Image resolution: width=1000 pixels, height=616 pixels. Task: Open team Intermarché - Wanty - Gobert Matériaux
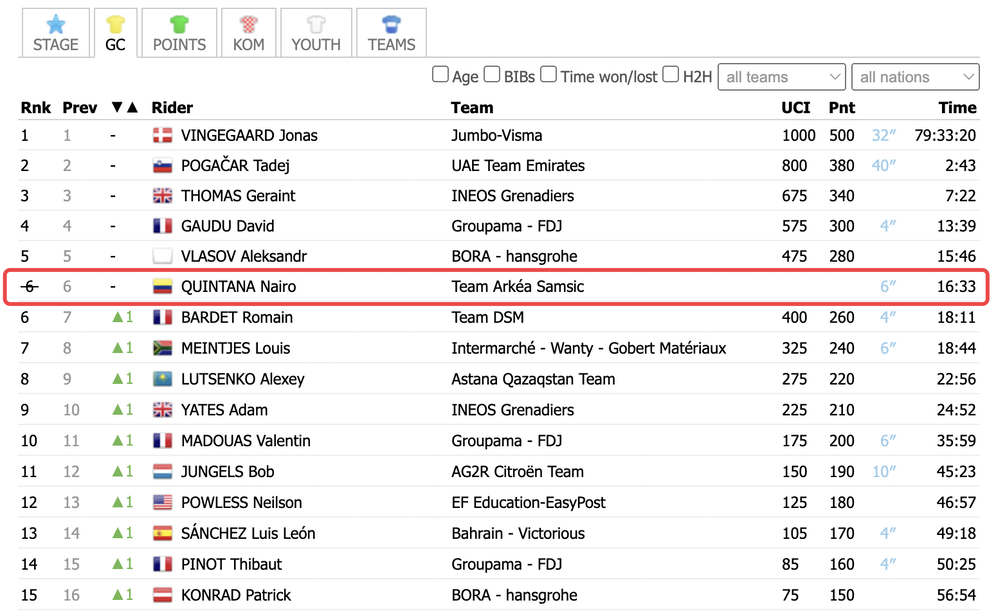[x=589, y=348]
